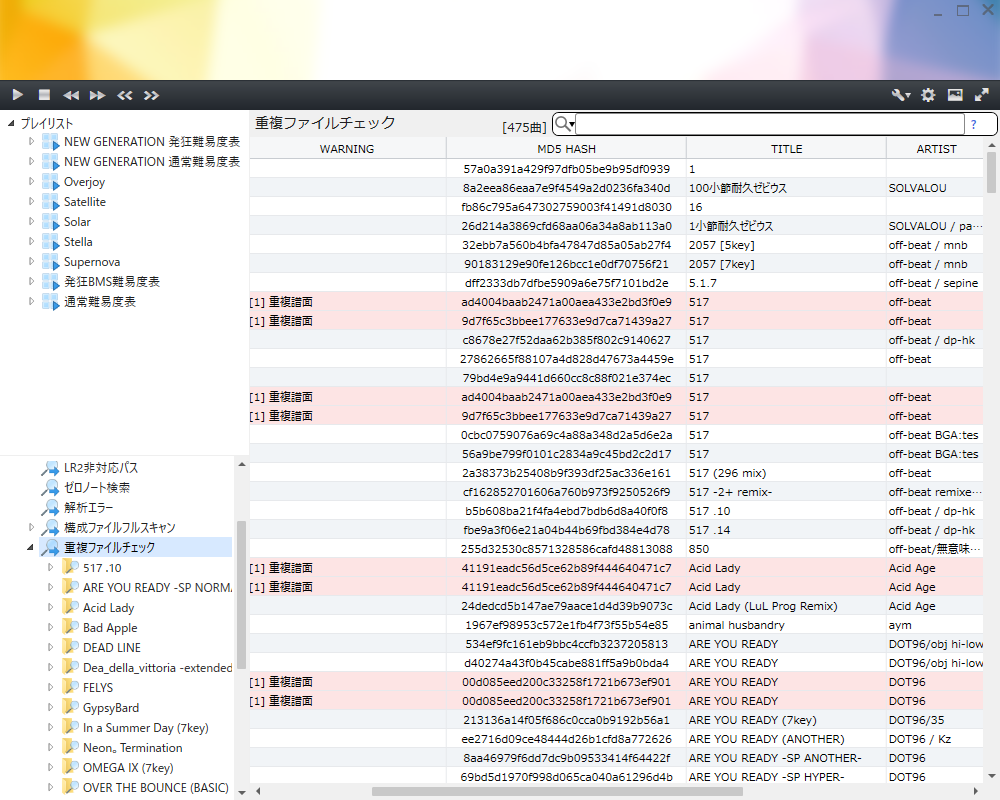
Task: Click the table's vertical scrollbar thumb
Action: 991,172
